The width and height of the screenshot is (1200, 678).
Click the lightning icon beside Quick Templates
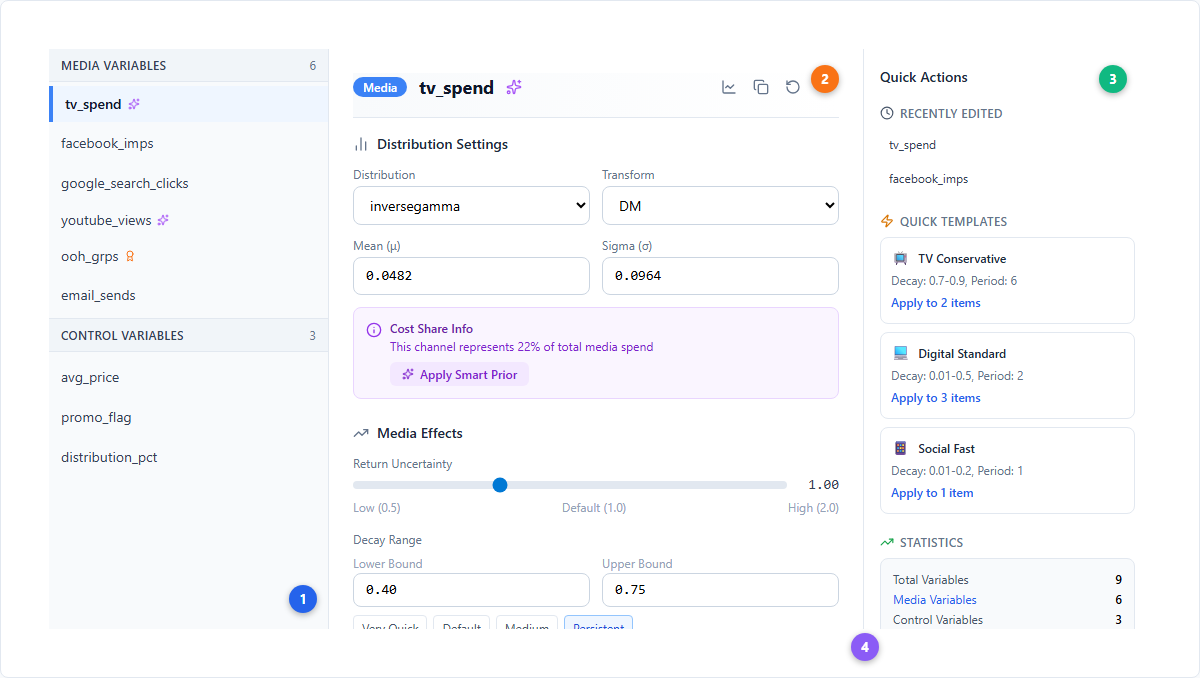(887, 222)
